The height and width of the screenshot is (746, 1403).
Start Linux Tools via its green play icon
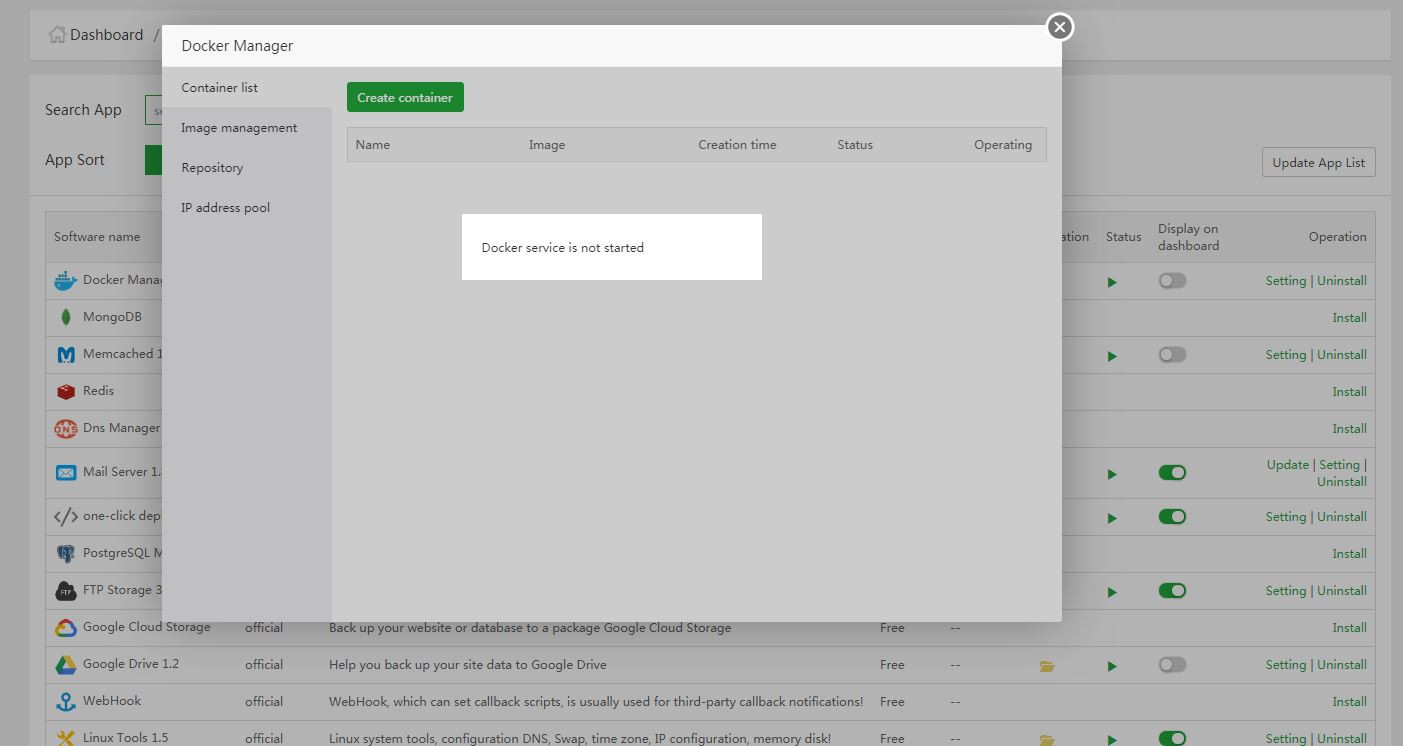(1112, 738)
